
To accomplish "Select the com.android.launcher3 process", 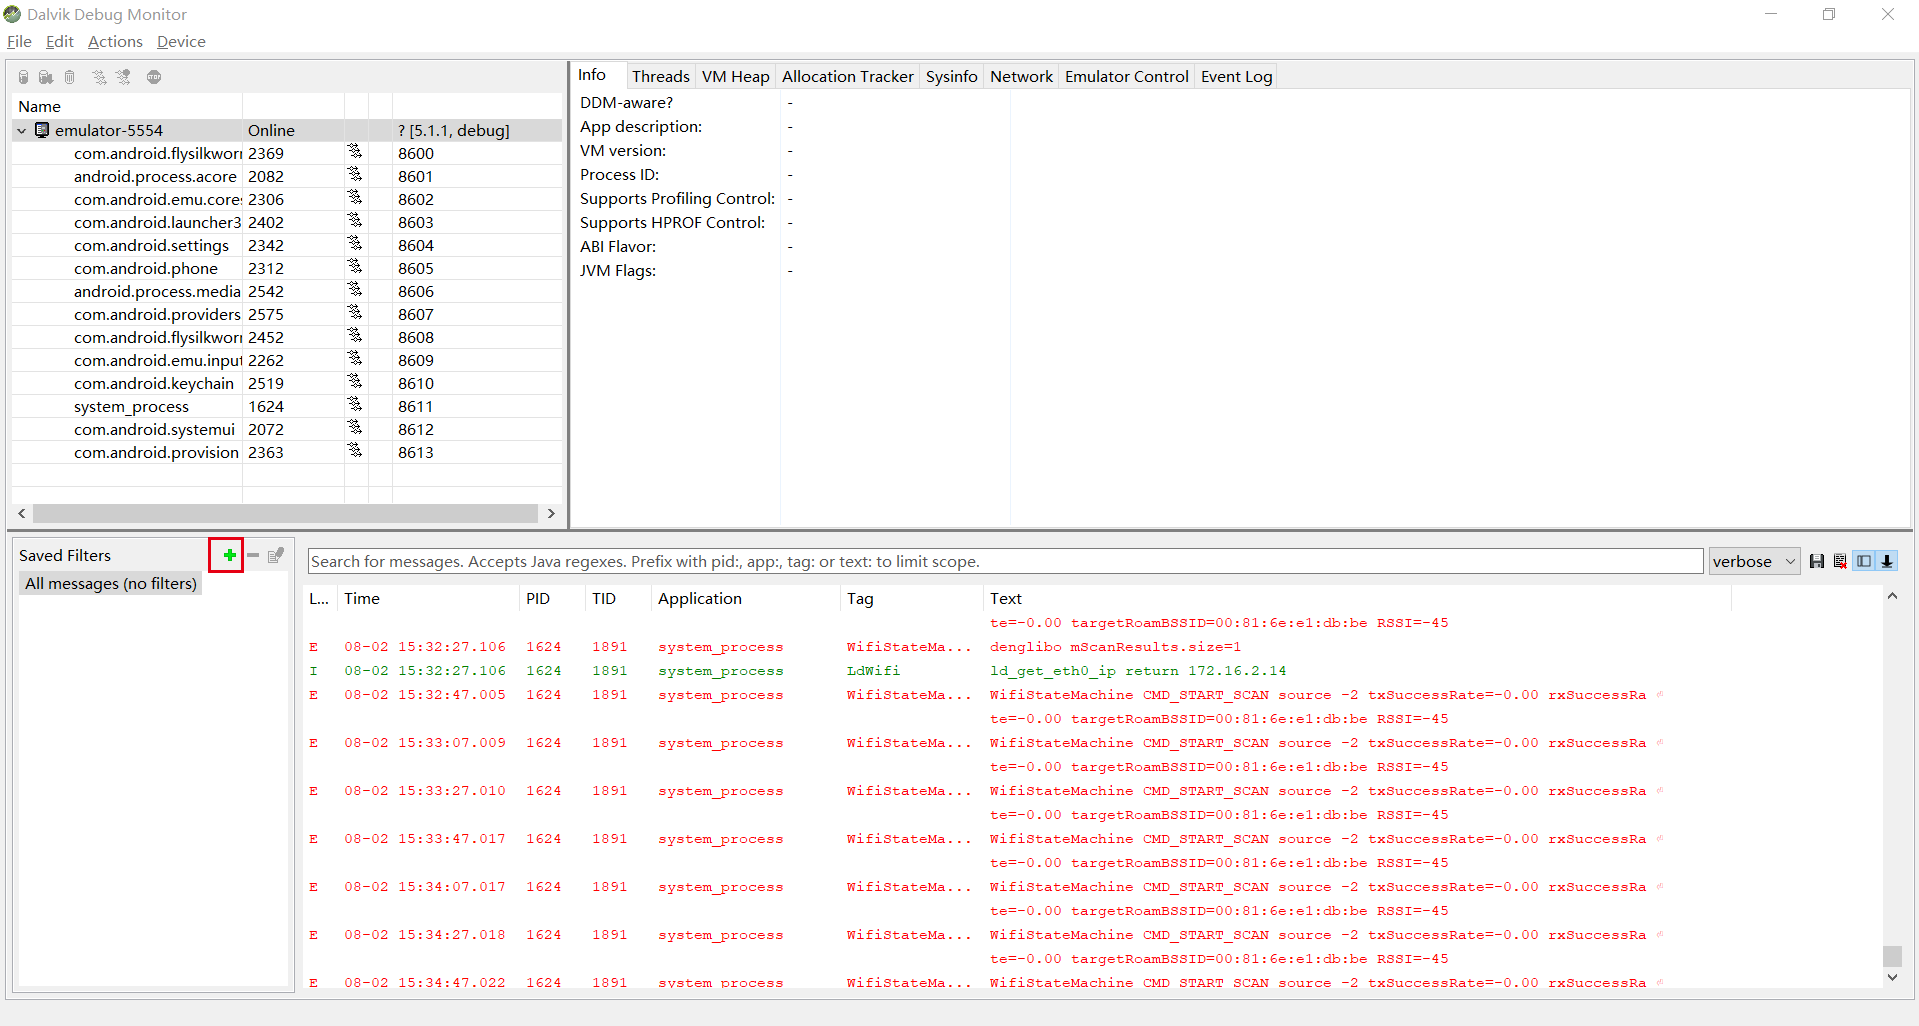I will click(287, 222).
